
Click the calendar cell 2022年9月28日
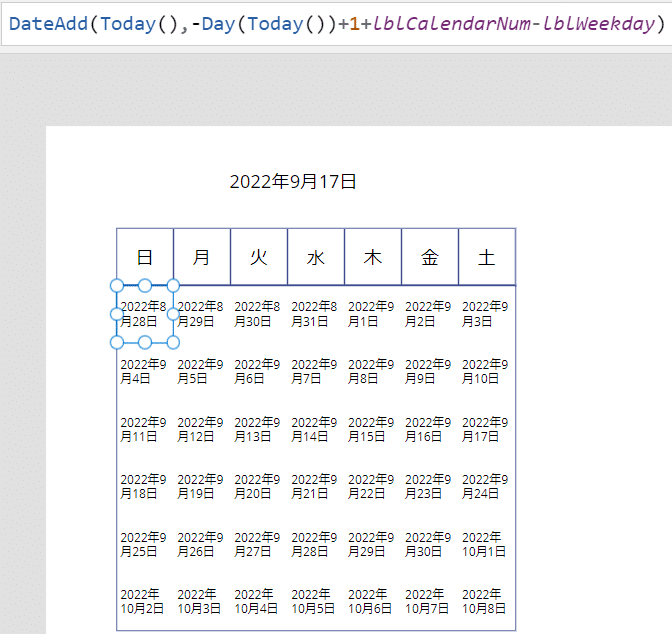[x=316, y=544]
